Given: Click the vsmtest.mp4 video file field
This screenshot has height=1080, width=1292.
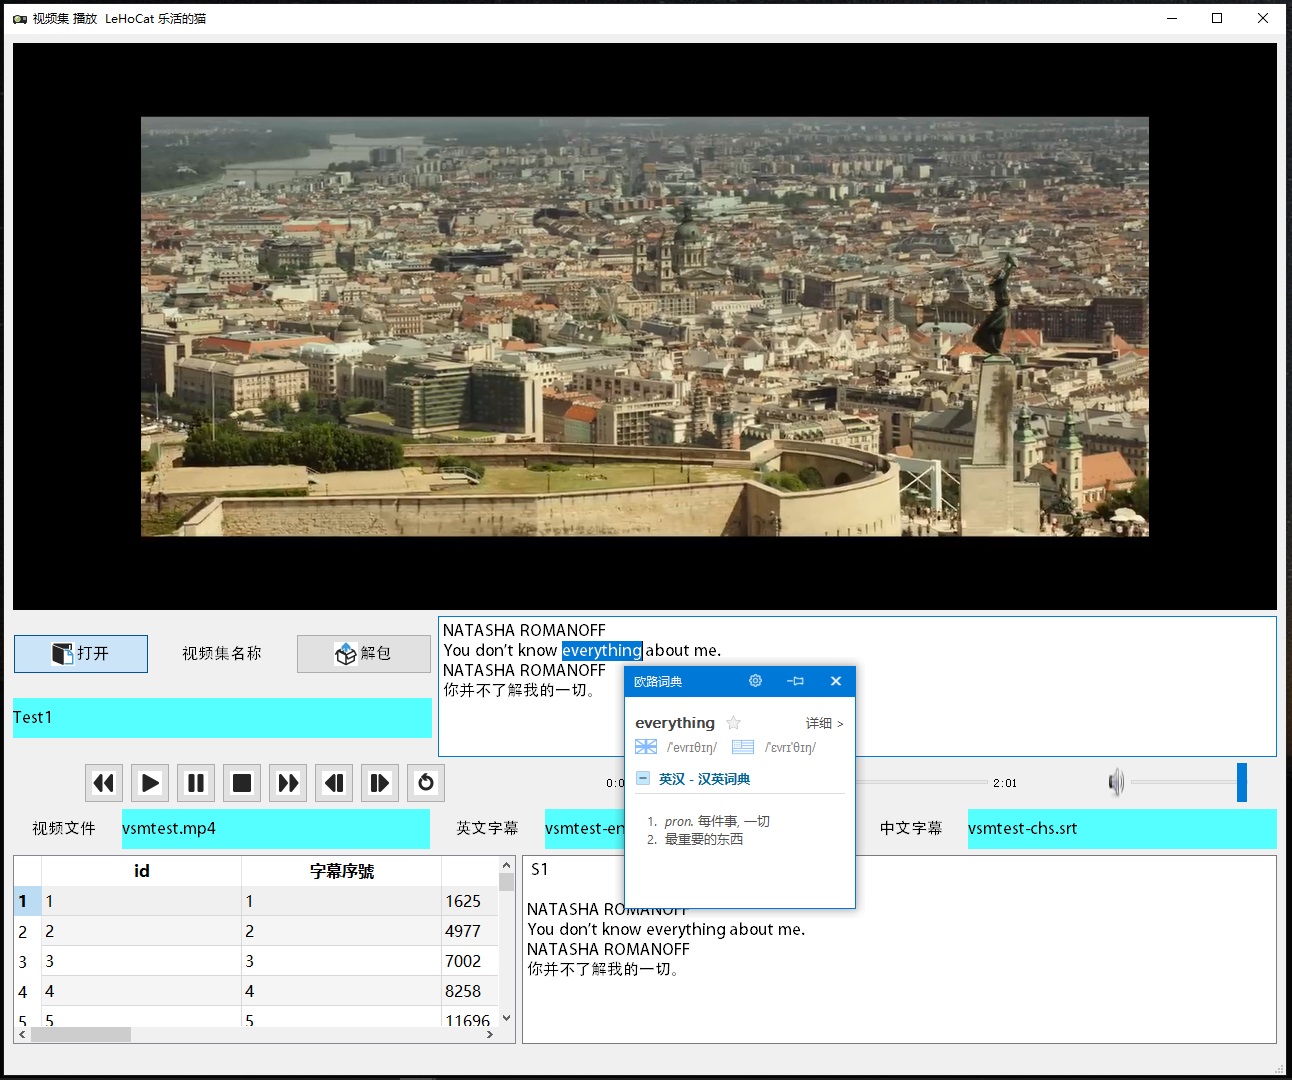Looking at the screenshot, I should (x=275, y=829).
